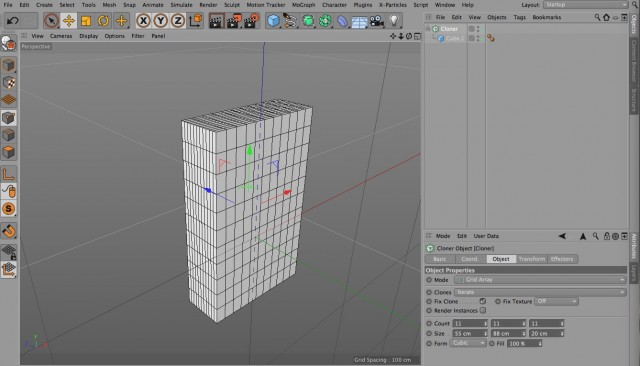Open the Layout dropdown showing Startup
640x366 pixels.
(585, 4)
